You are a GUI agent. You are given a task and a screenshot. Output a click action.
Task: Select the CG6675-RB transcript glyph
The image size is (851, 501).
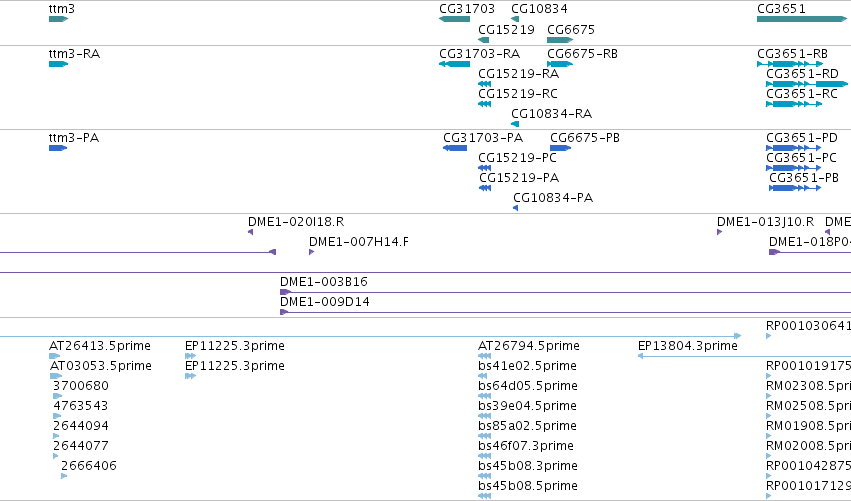(x=560, y=64)
